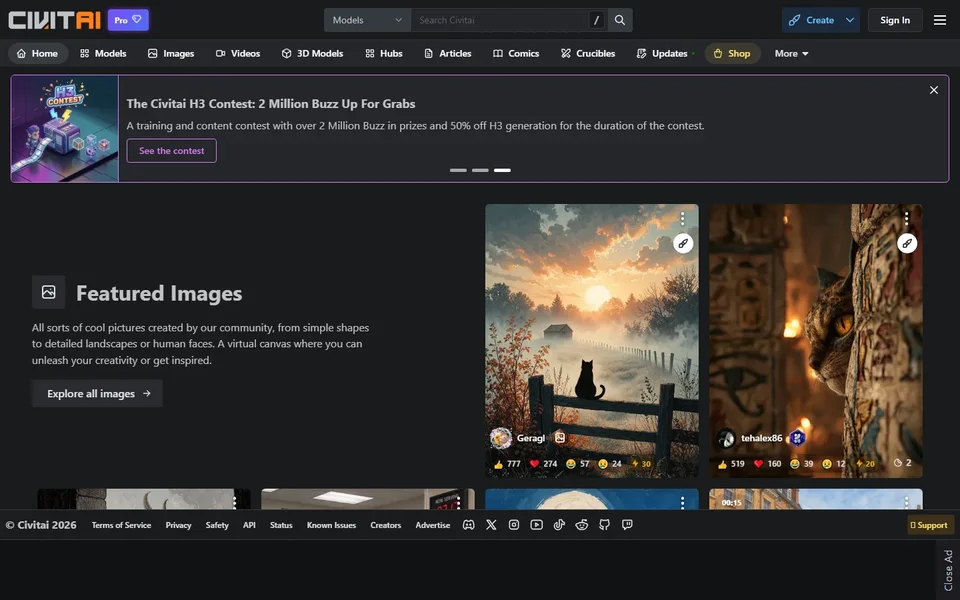This screenshot has height=600, width=960.
Task: Dismiss the H3 Contest banner
Action: 934,90
